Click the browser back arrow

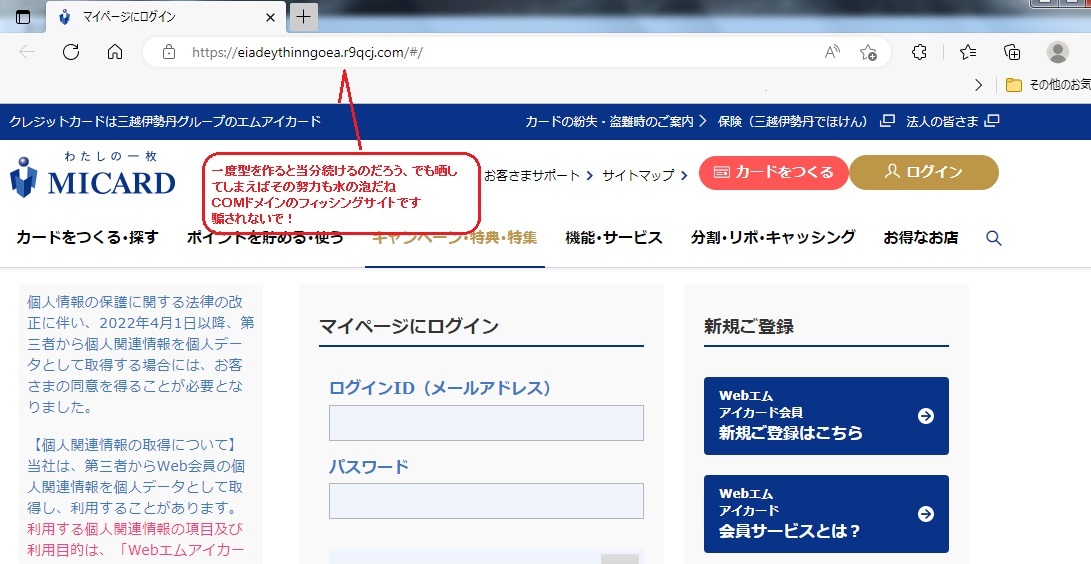(27, 52)
